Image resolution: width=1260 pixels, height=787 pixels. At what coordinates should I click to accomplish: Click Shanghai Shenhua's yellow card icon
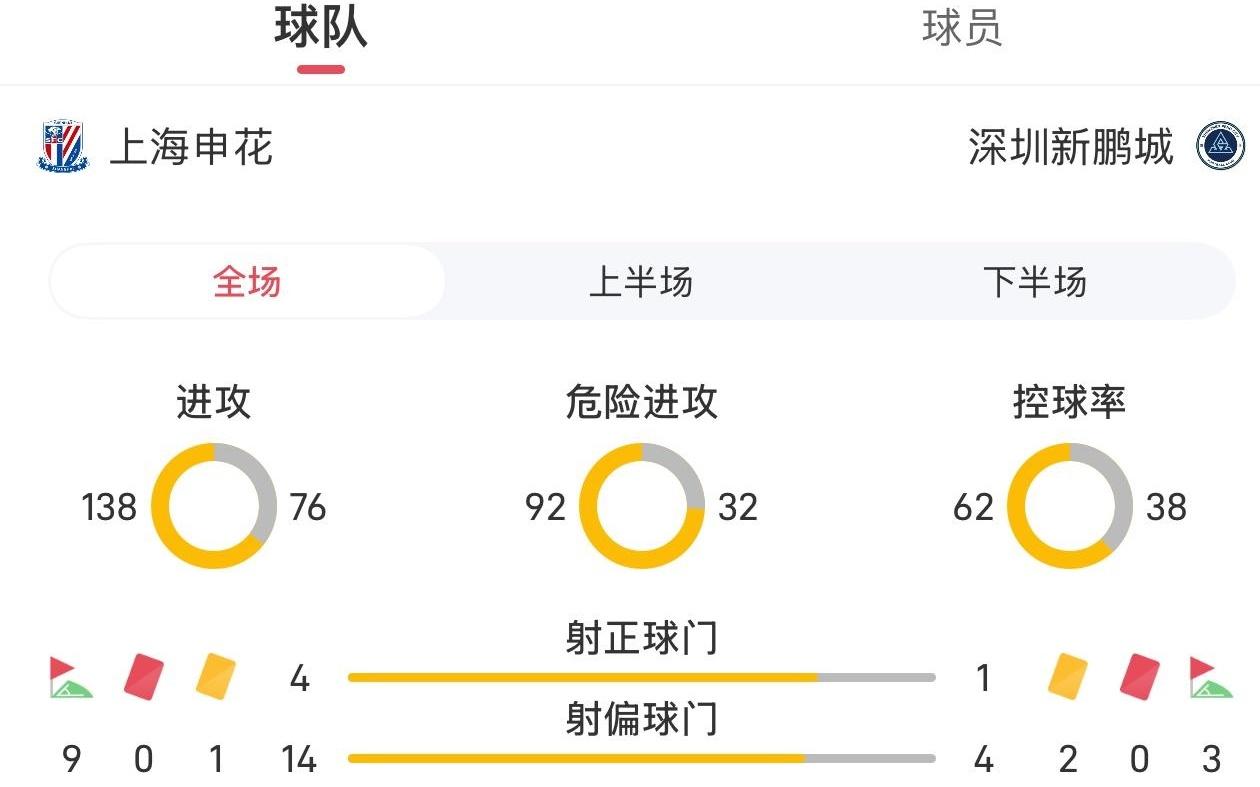[x=214, y=674]
